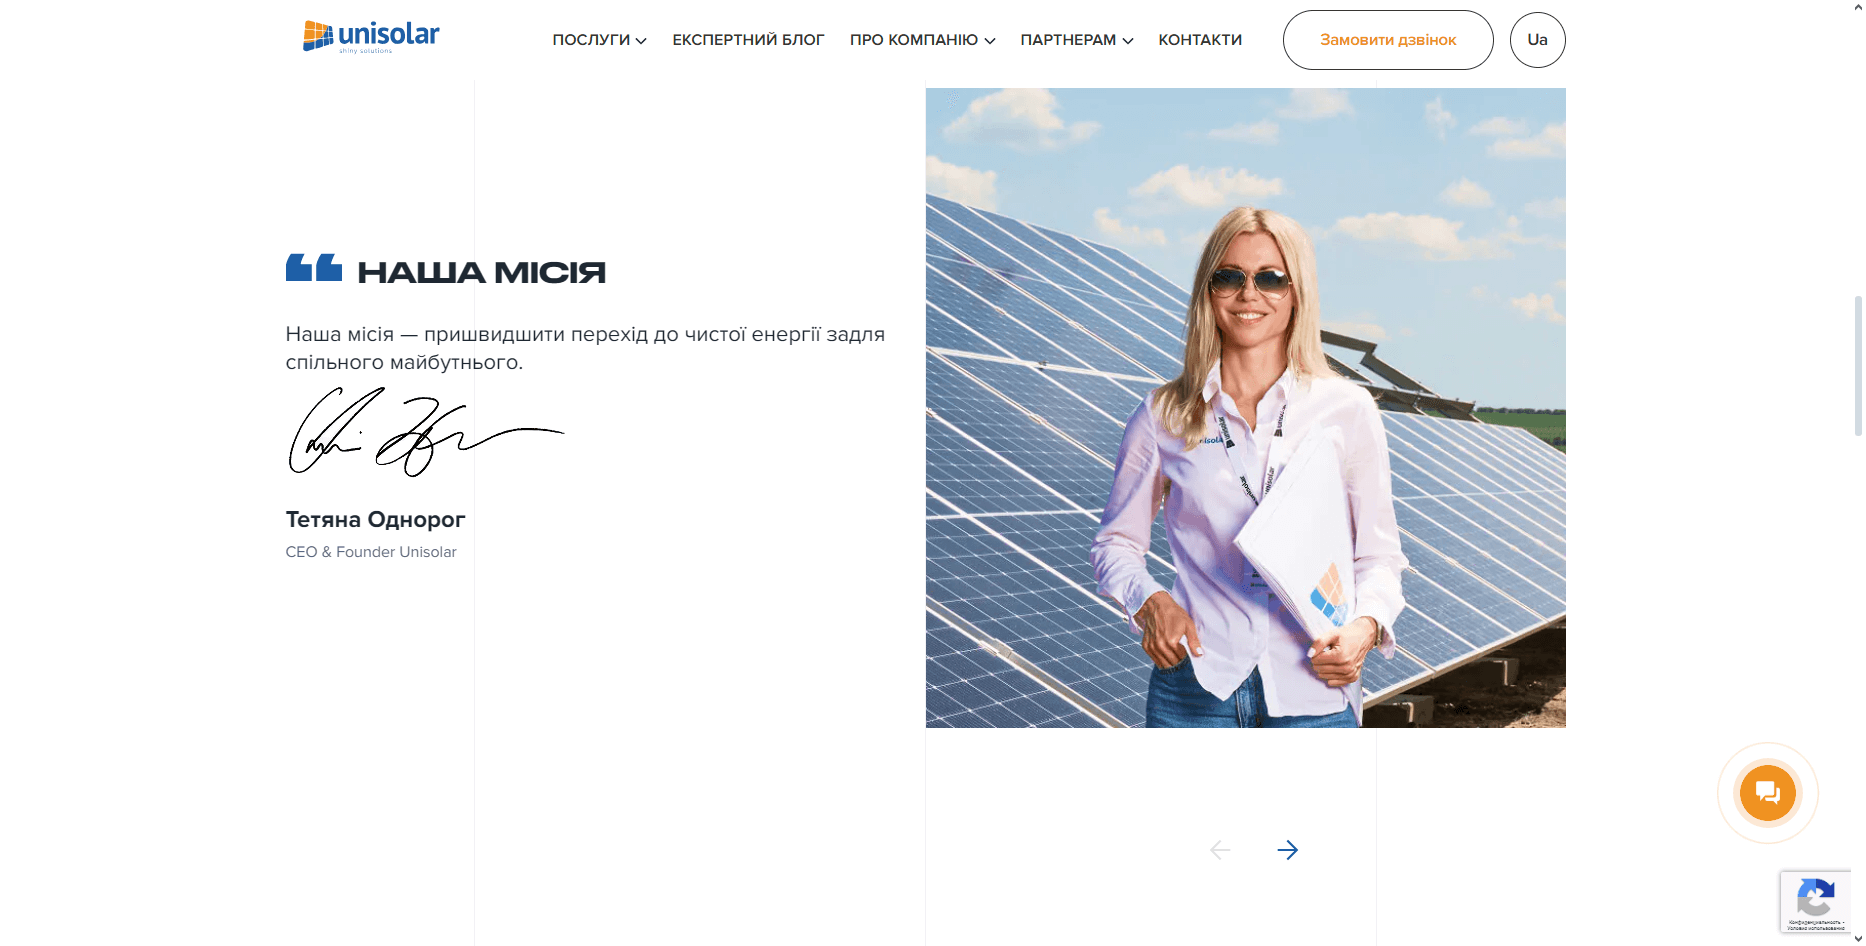Expand the ПАРТНЕРАМ dropdown chevron

pyautogui.click(x=1128, y=41)
